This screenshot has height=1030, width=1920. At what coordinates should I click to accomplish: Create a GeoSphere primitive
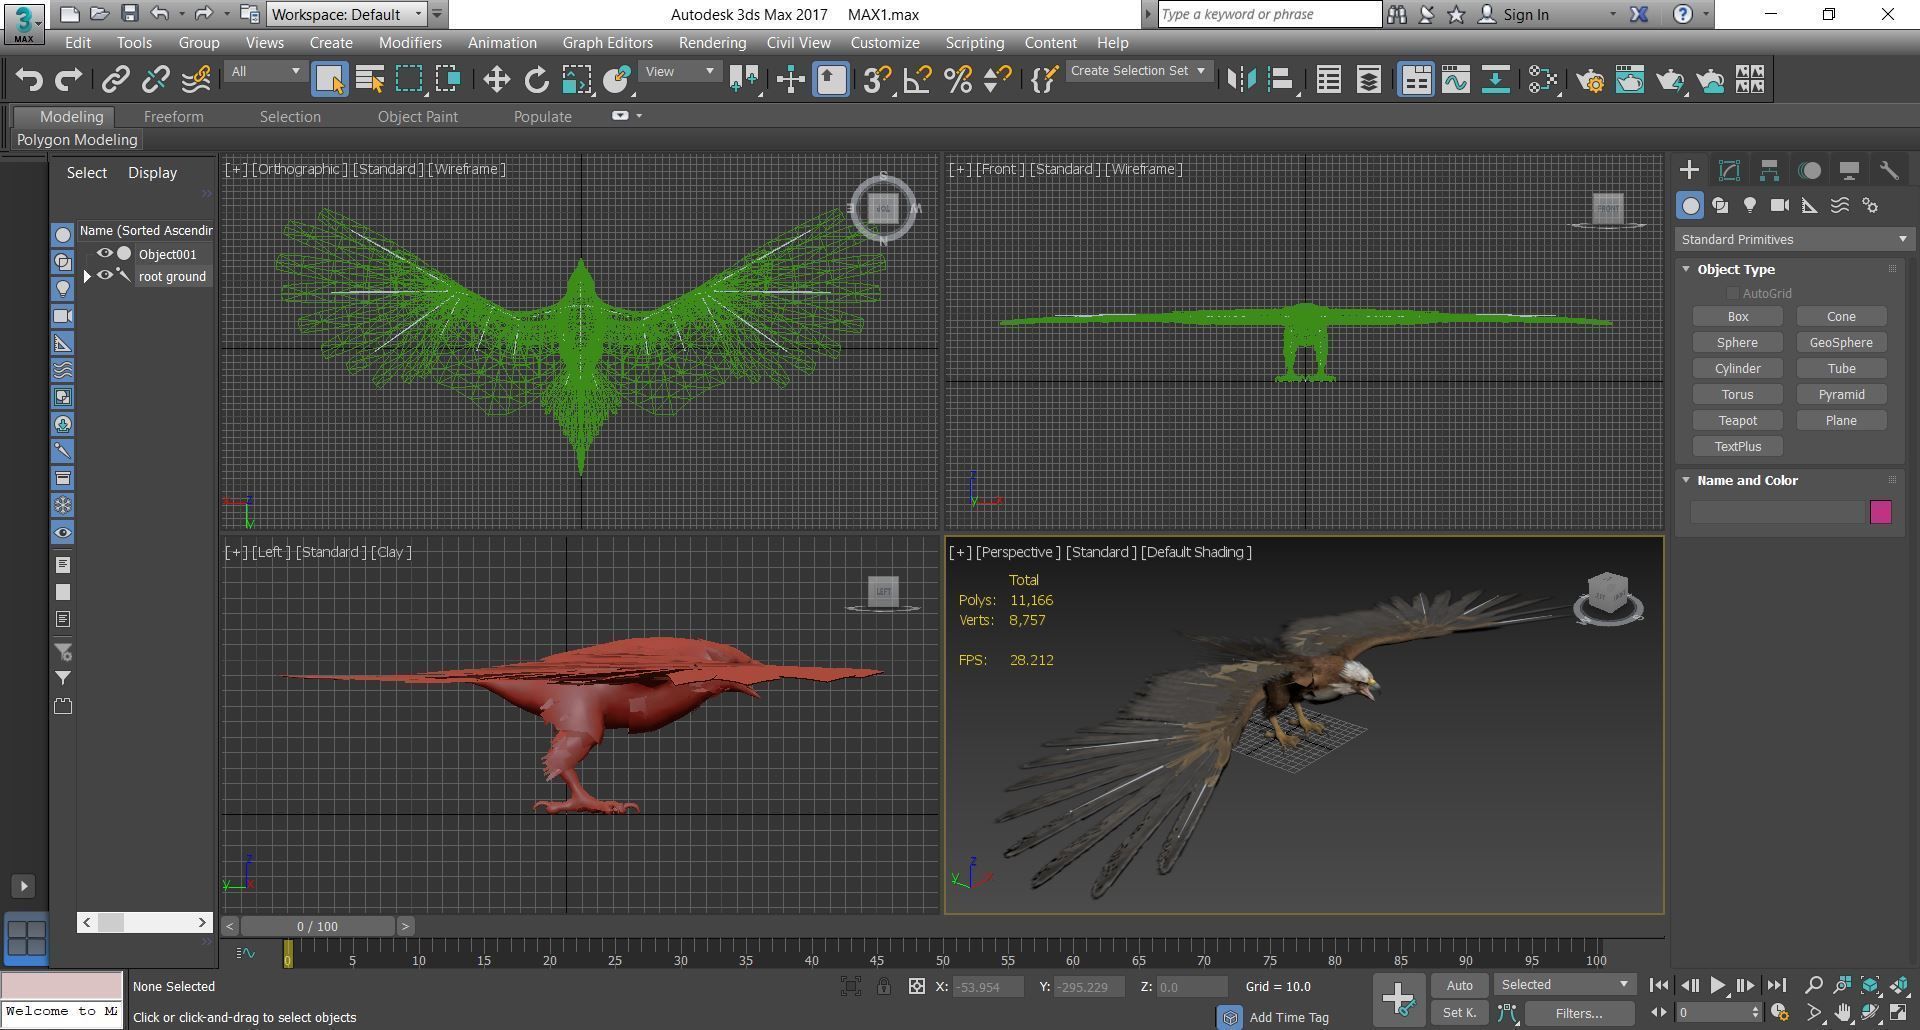[x=1840, y=342]
